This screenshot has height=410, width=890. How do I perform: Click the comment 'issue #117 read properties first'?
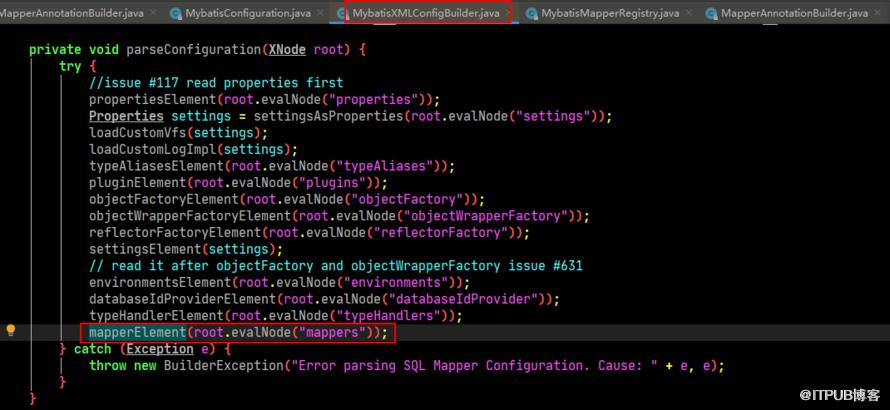(x=216, y=83)
